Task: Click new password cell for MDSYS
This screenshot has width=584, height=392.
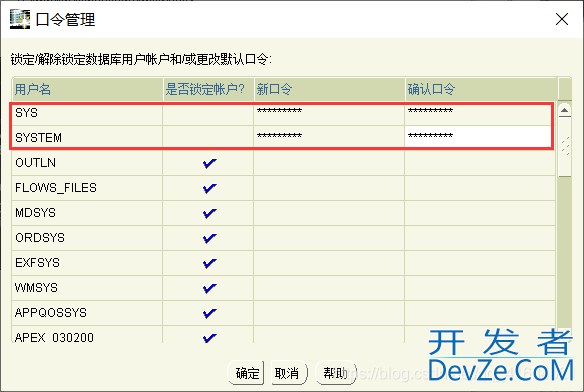Action: pyautogui.click(x=329, y=213)
